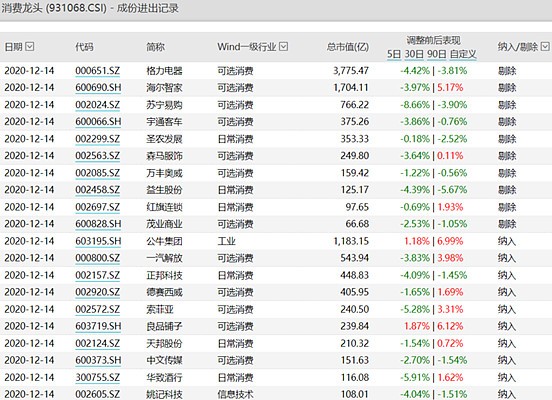Open stock code link 603719.SH

[x=98, y=326]
